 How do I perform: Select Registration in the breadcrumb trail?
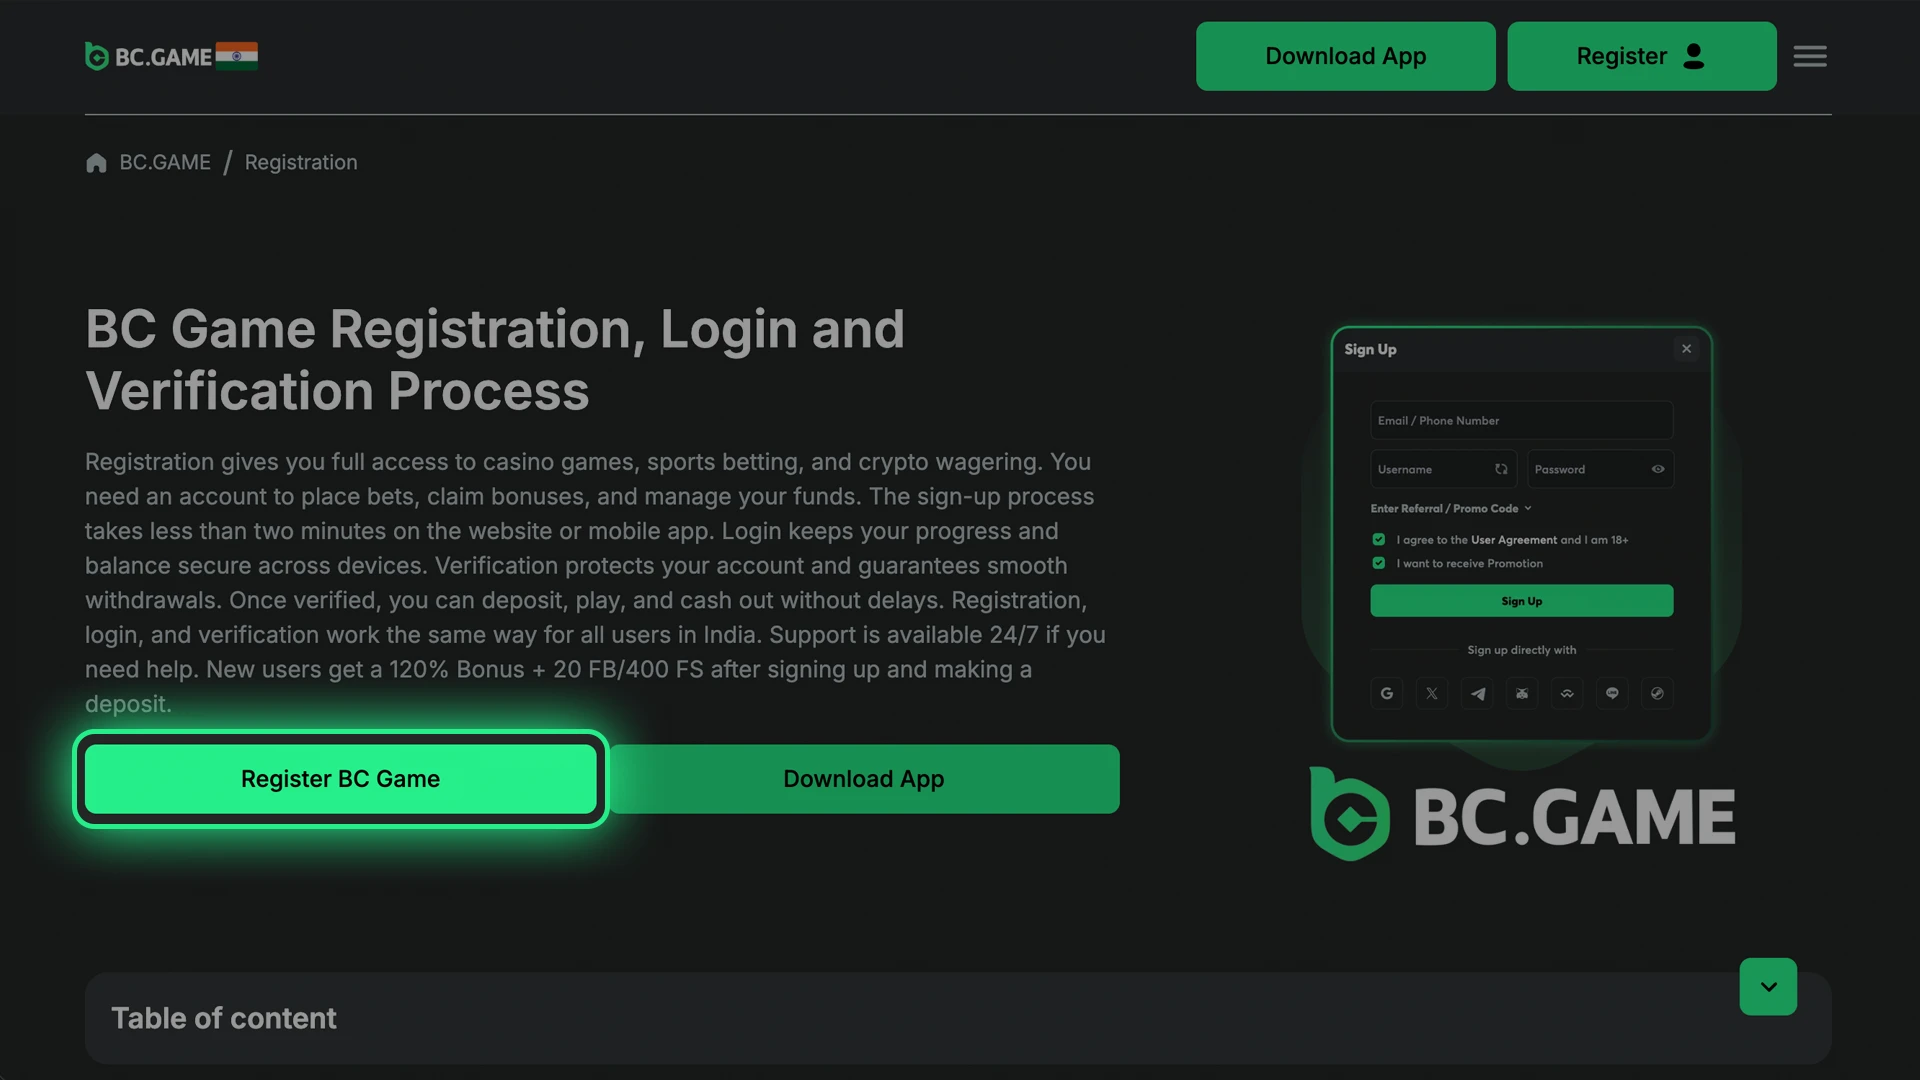(x=300, y=162)
